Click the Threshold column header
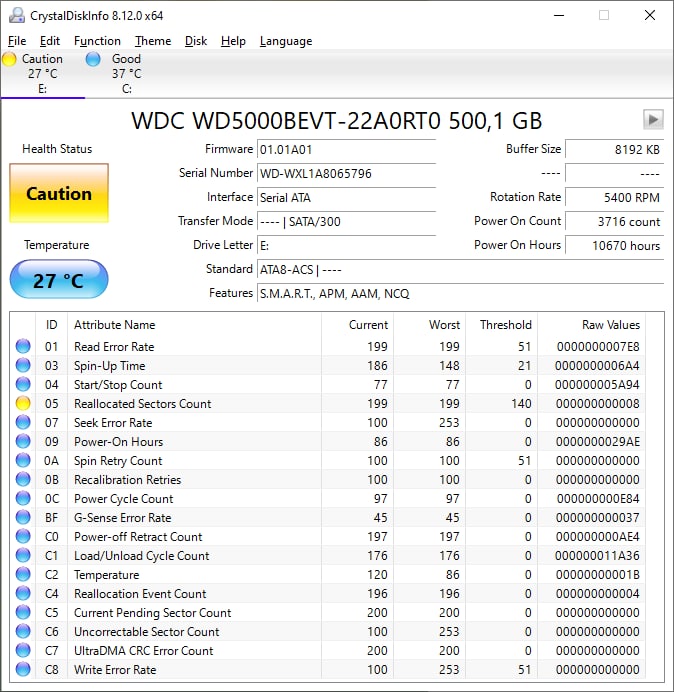Screen dimensions: 674x692 (x=501, y=325)
